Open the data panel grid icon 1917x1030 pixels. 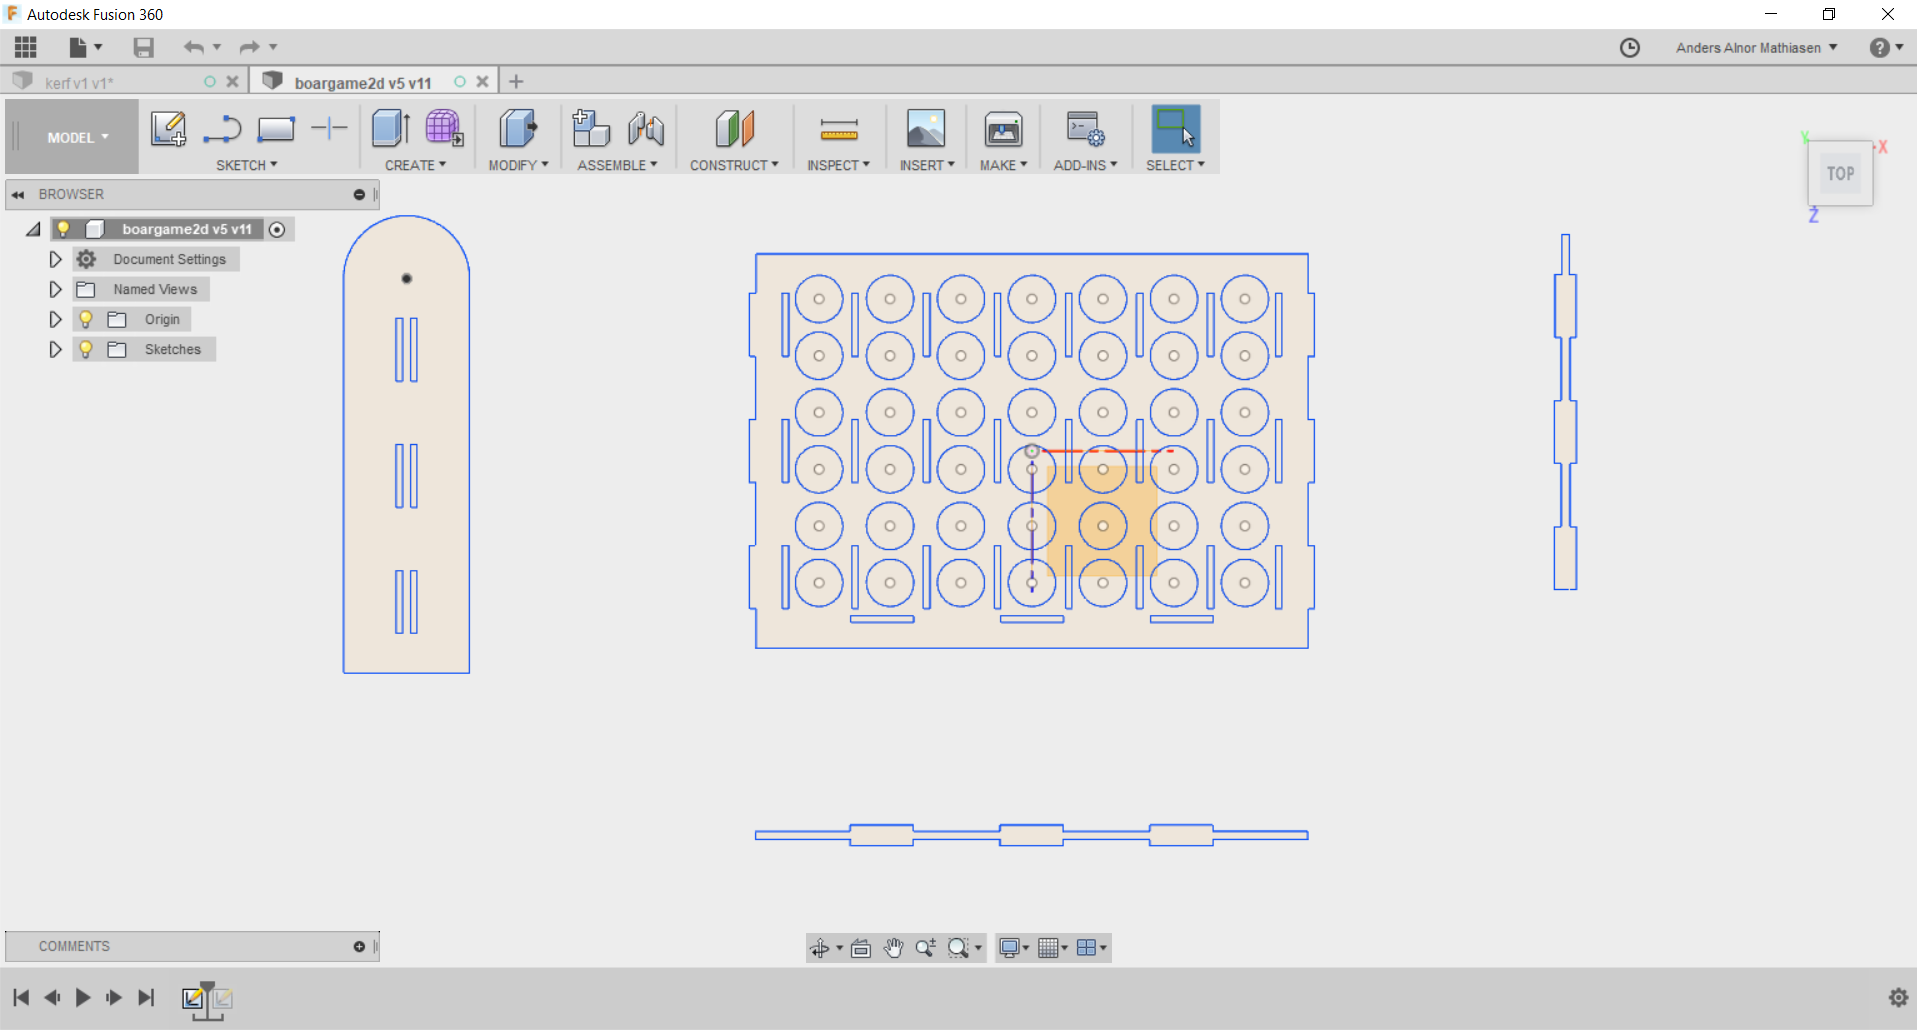(25, 47)
